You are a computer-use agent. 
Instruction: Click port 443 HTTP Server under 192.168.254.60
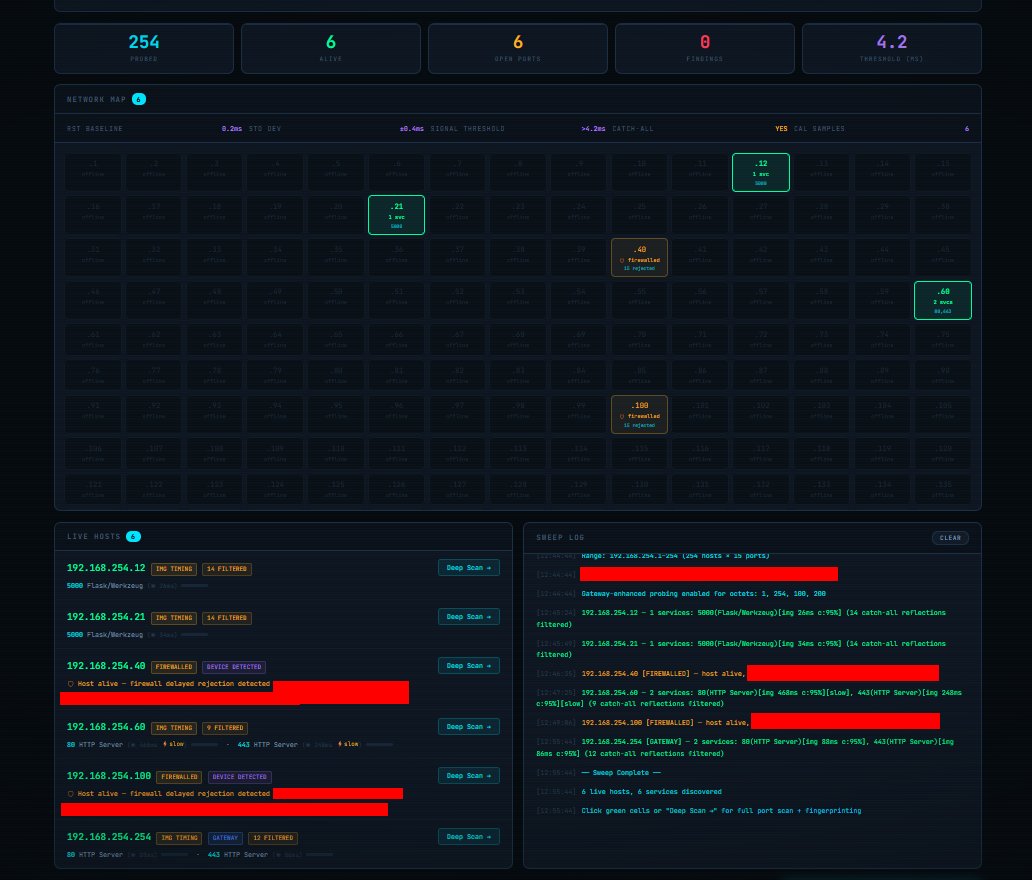pyautogui.click(x=267, y=745)
